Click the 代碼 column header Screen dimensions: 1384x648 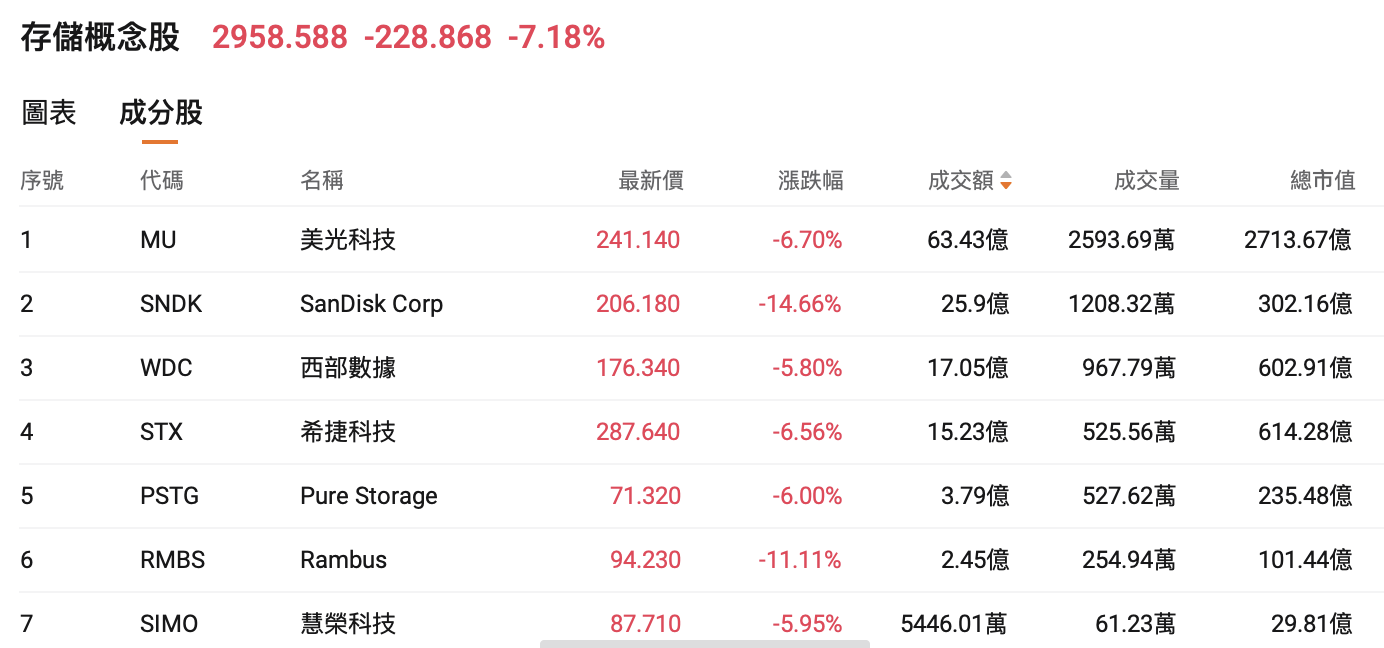pyautogui.click(x=162, y=181)
